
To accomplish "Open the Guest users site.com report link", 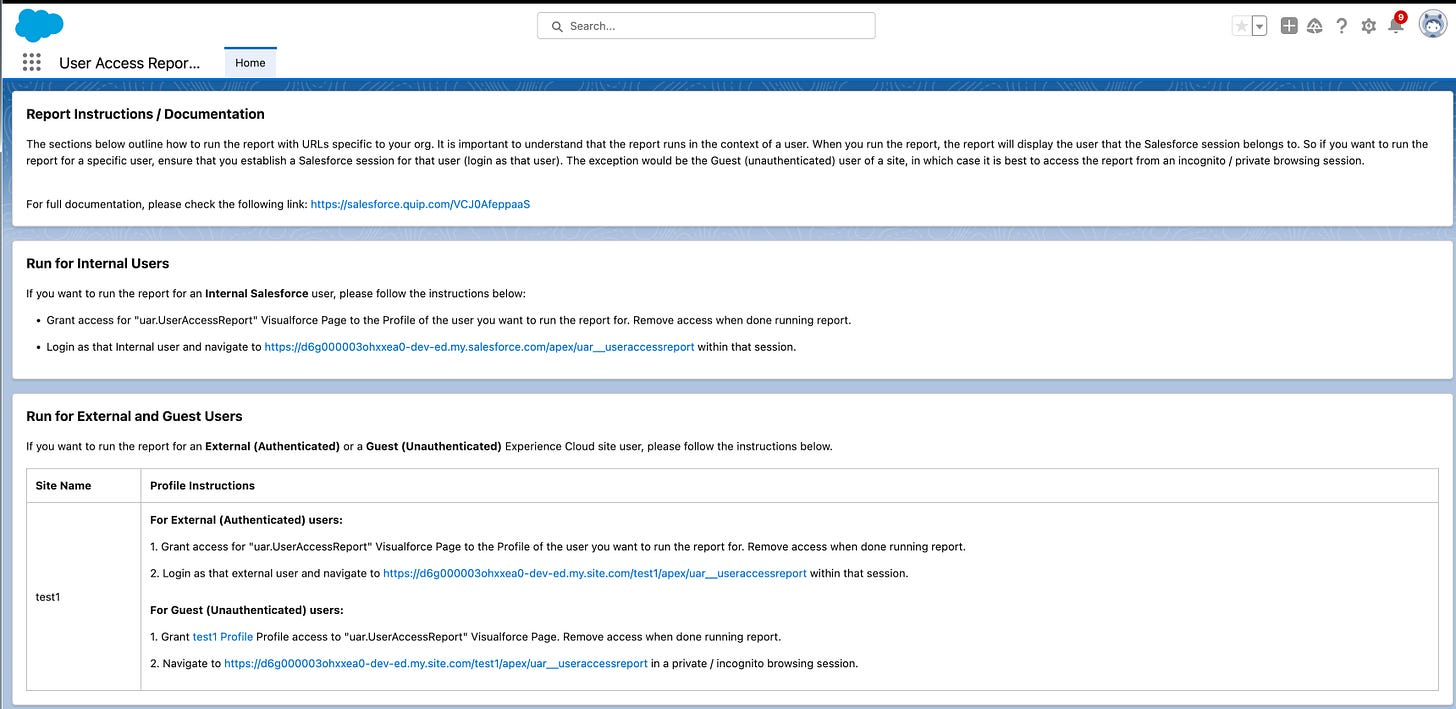I will 436,663.
